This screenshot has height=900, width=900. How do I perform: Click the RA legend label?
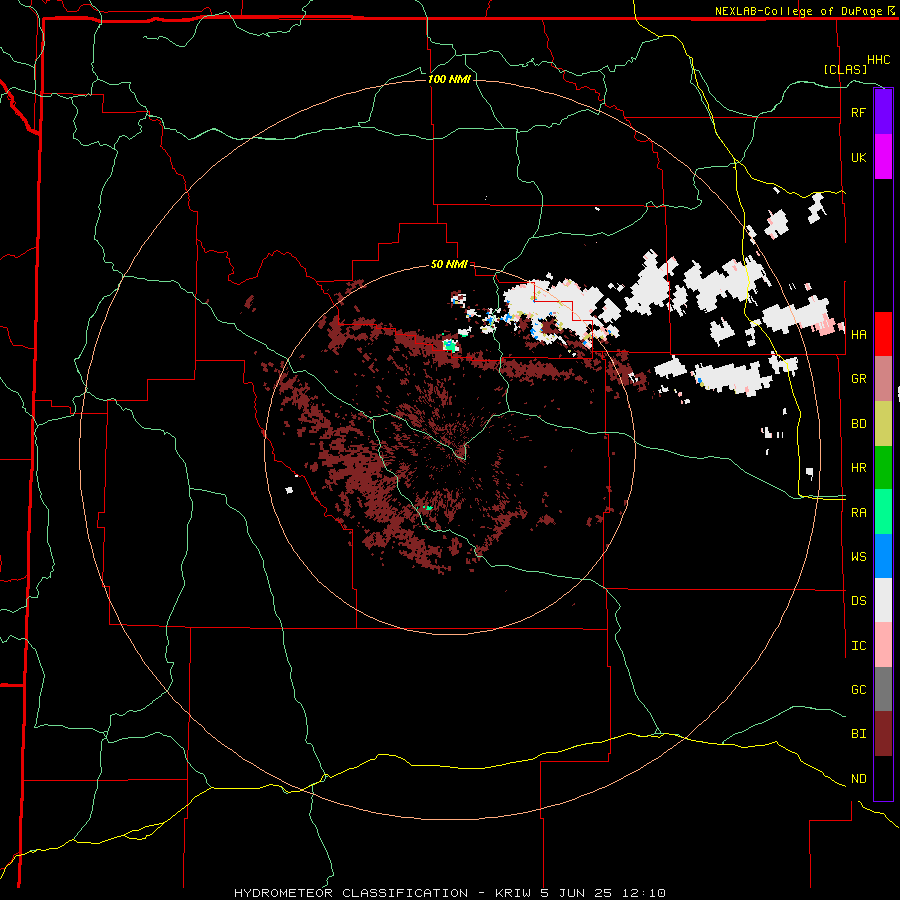click(x=858, y=513)
